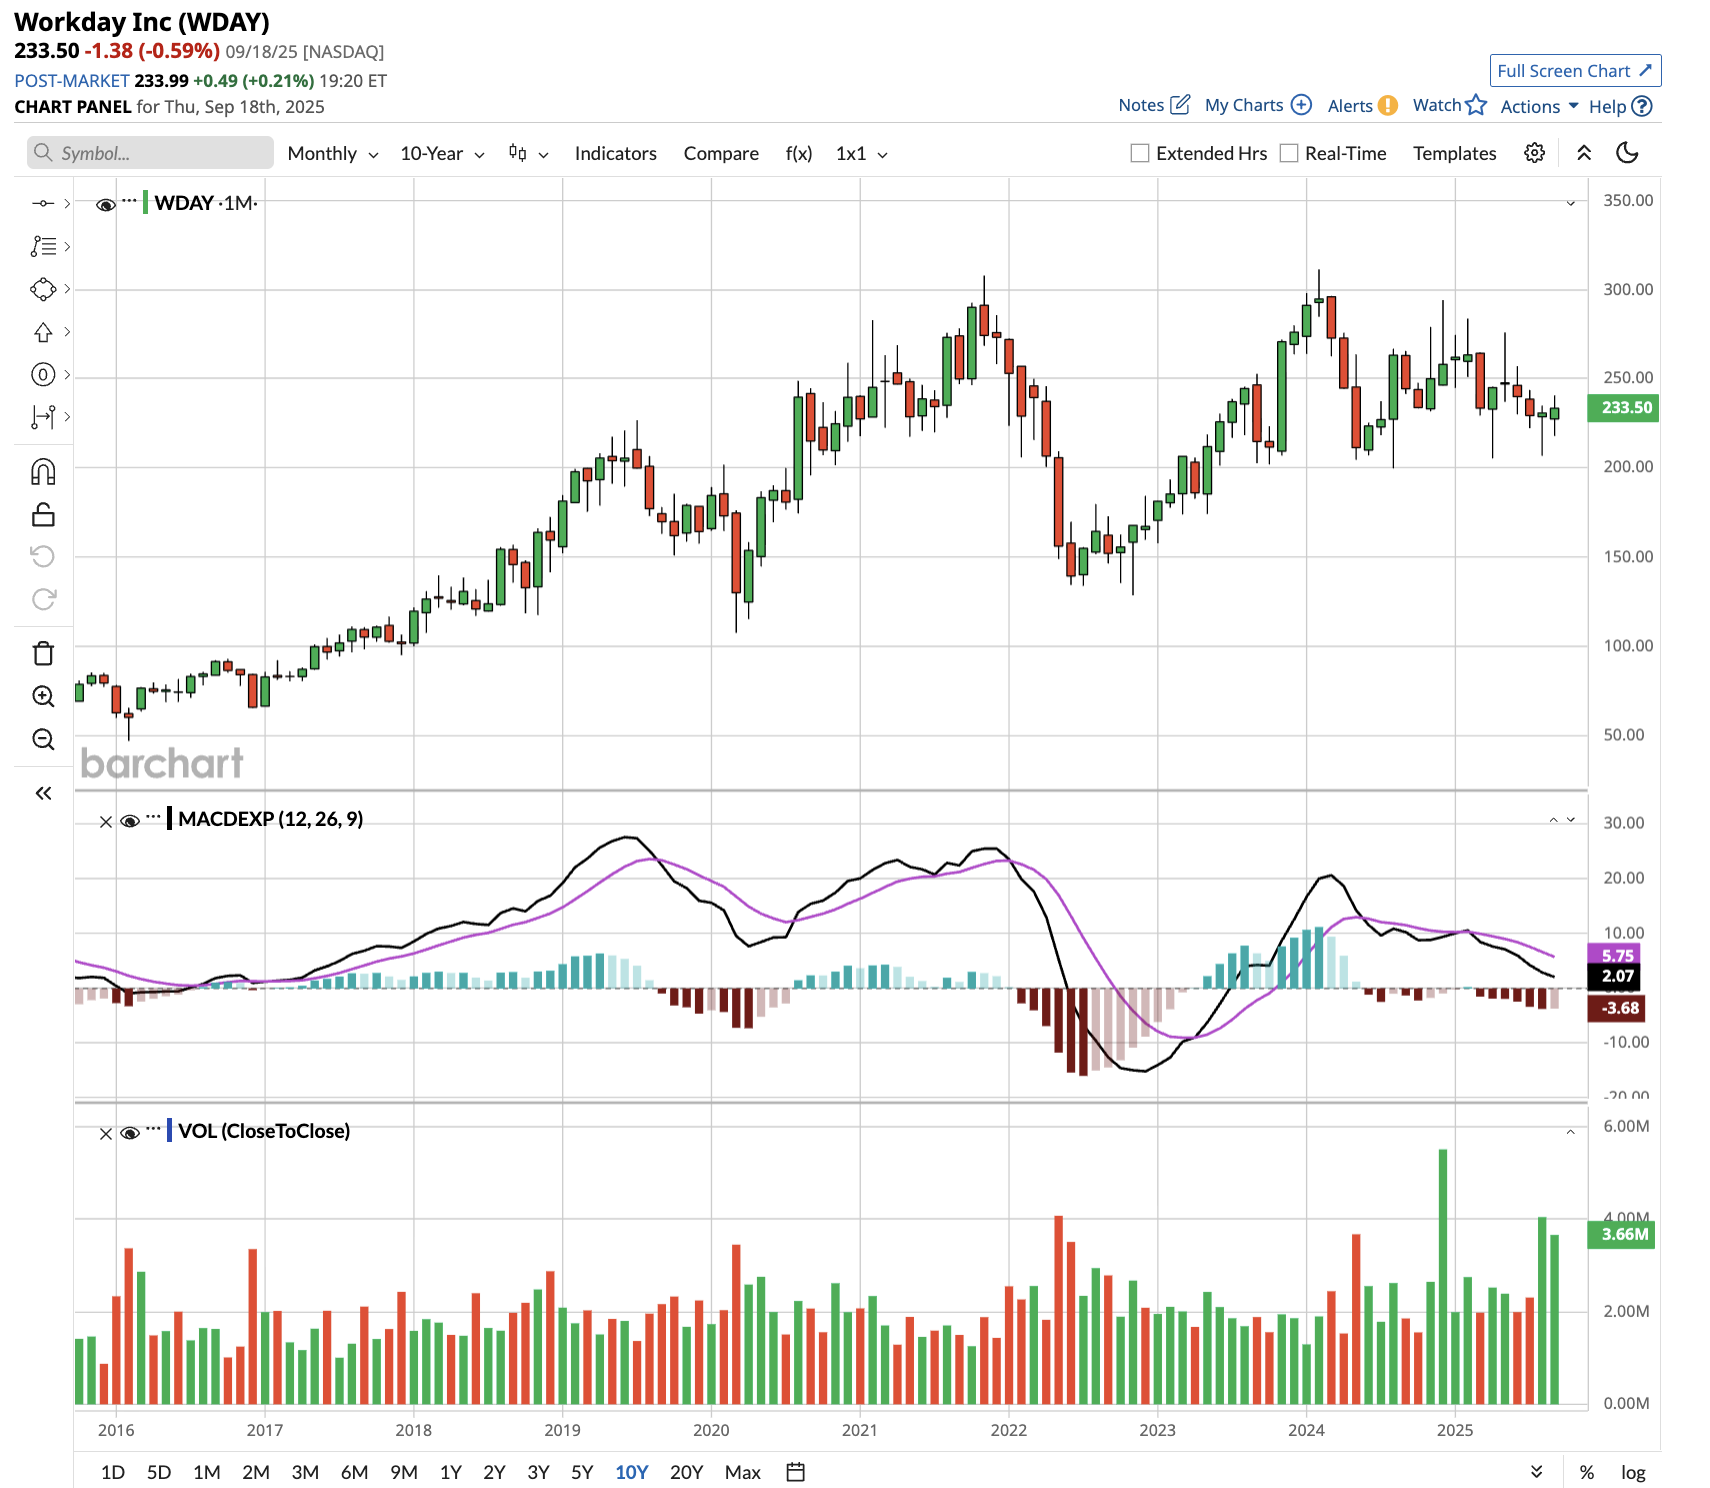Expand the Actions dropdown menu
1710x1488 pixels.
1539,106
